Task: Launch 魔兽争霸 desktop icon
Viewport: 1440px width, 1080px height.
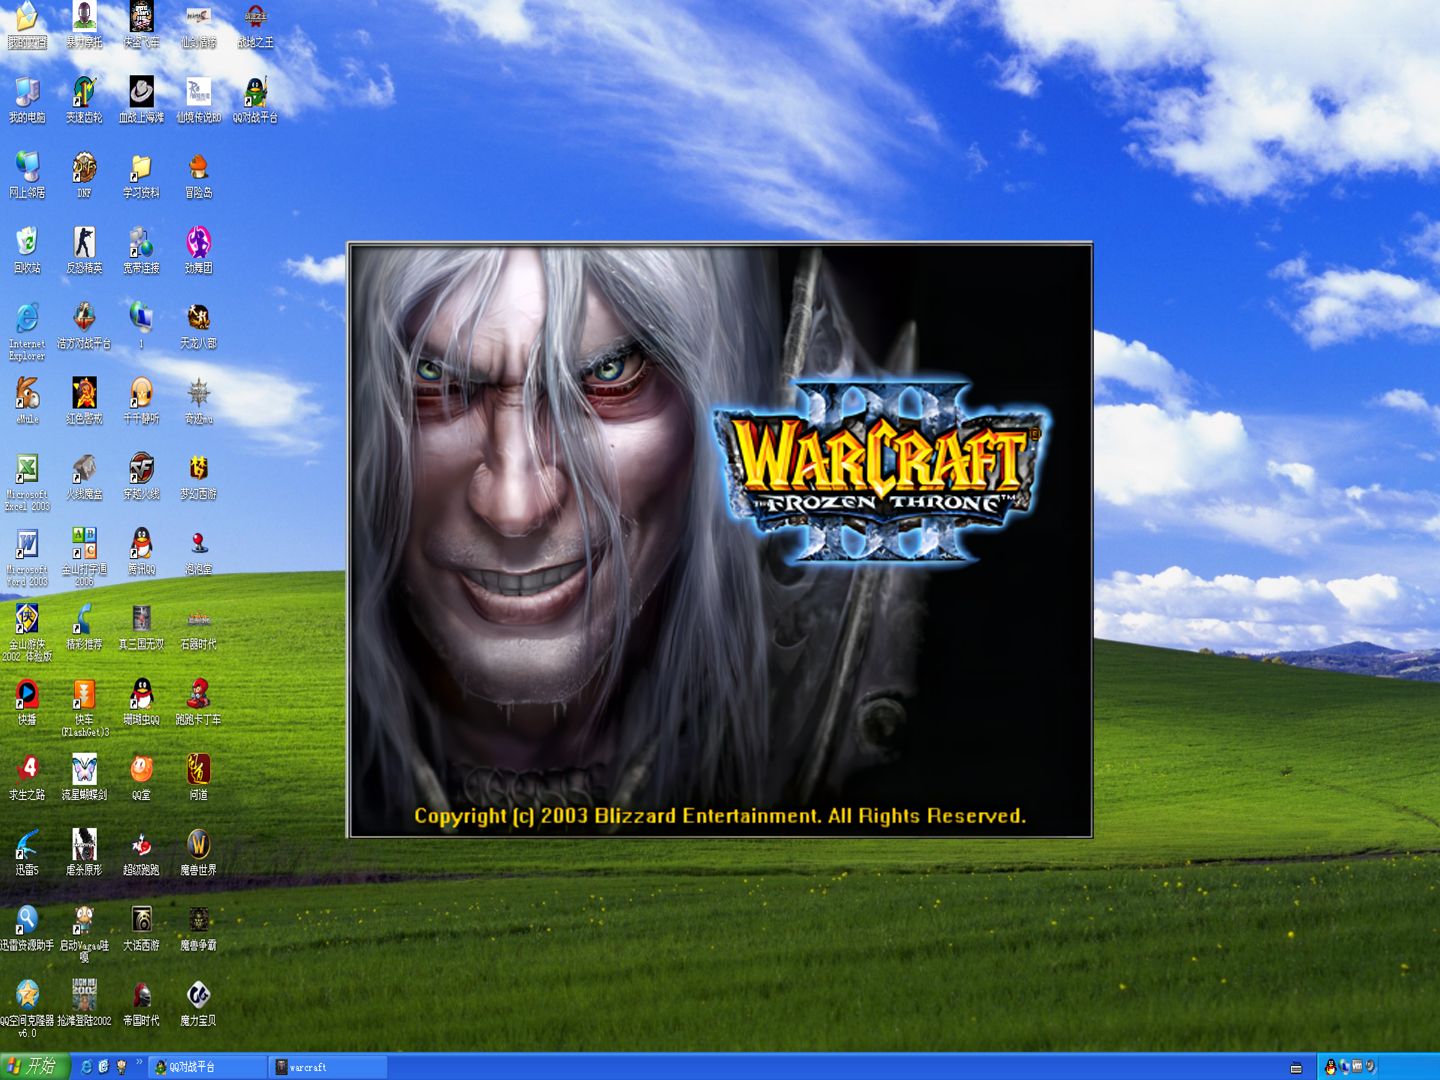Action: (x=198, y=920)
